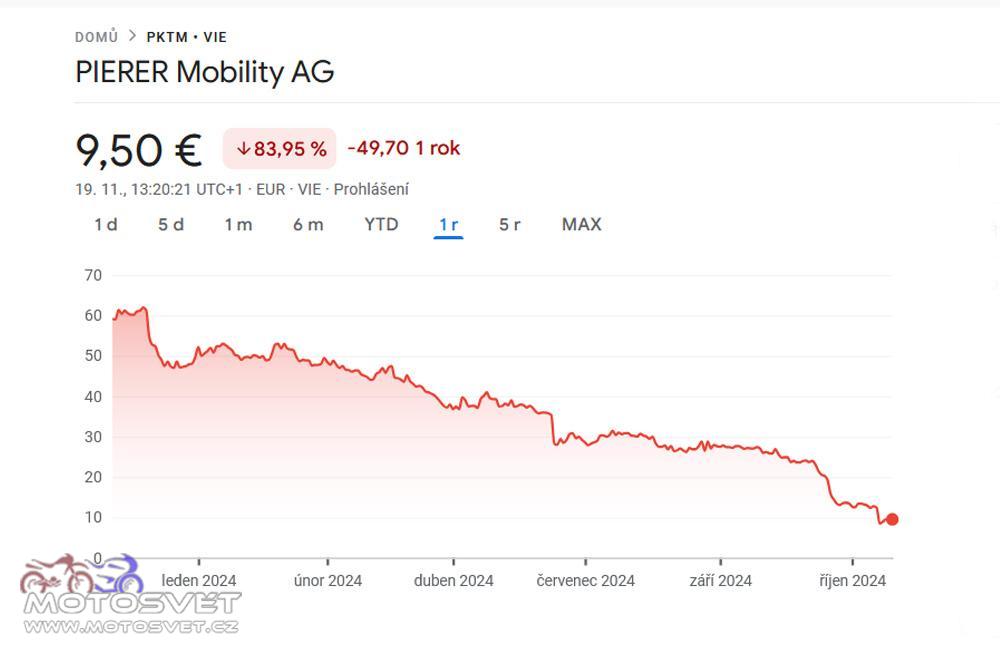The height and width of the screenshot is (648, 1000).
Task: Select the 1 d time range tab
Action: click(106, 225)
